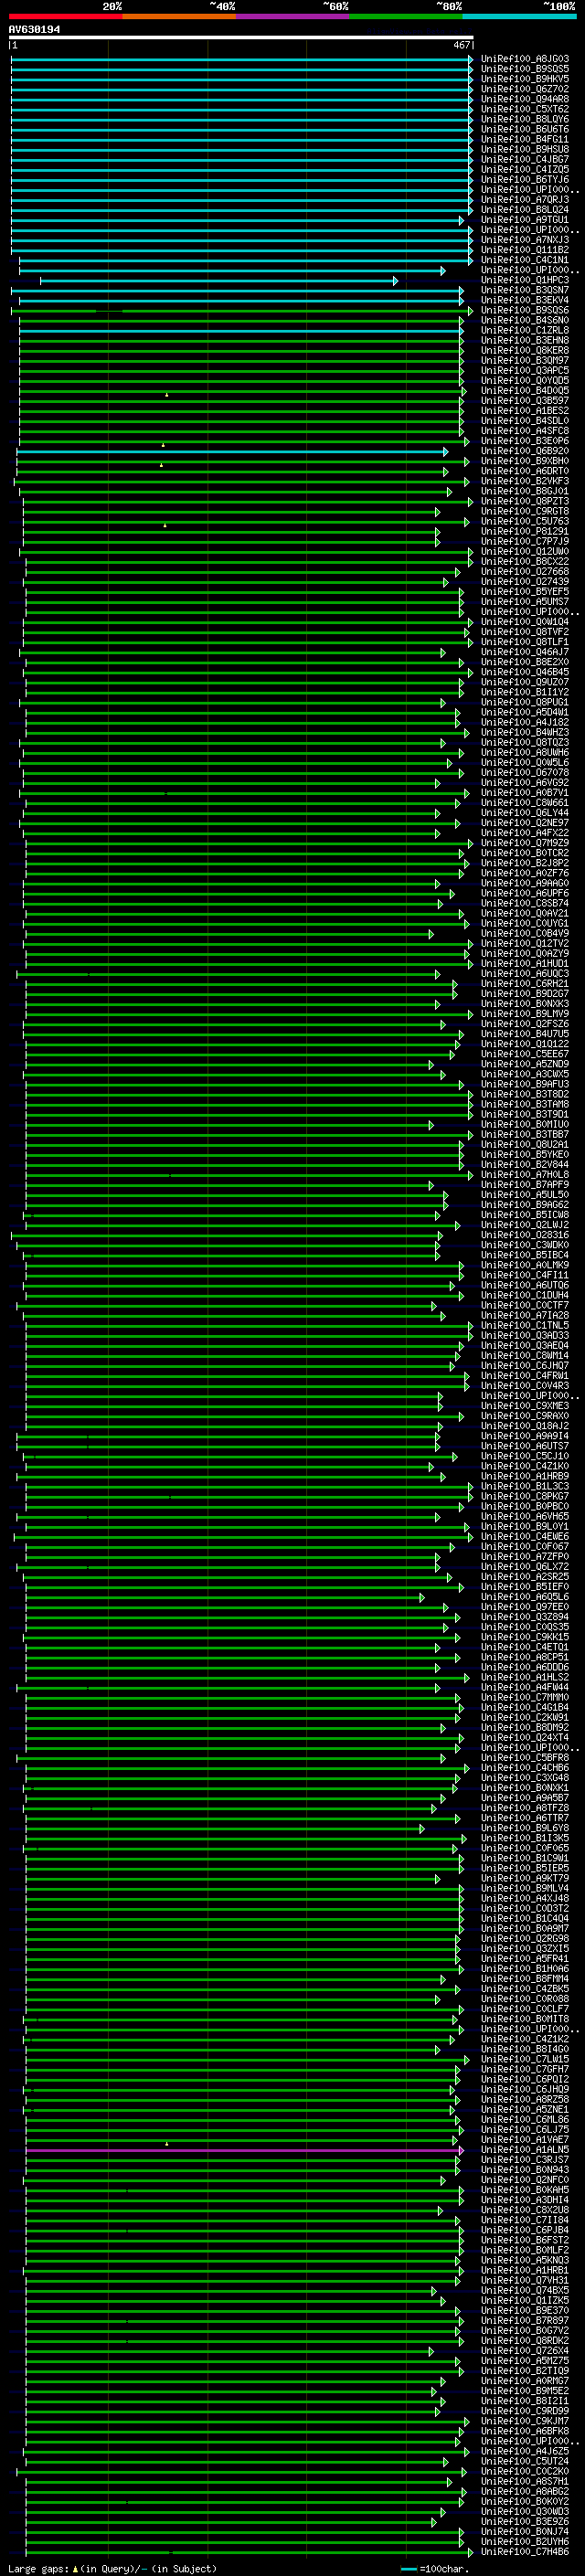
Task: Select the UniRef100_B6TYJ6 label
Action: [525, 180]
